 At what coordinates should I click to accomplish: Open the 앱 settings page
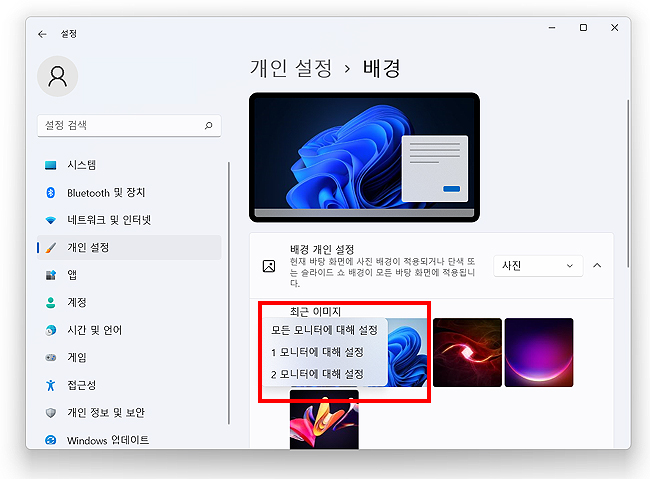[129, 275]
